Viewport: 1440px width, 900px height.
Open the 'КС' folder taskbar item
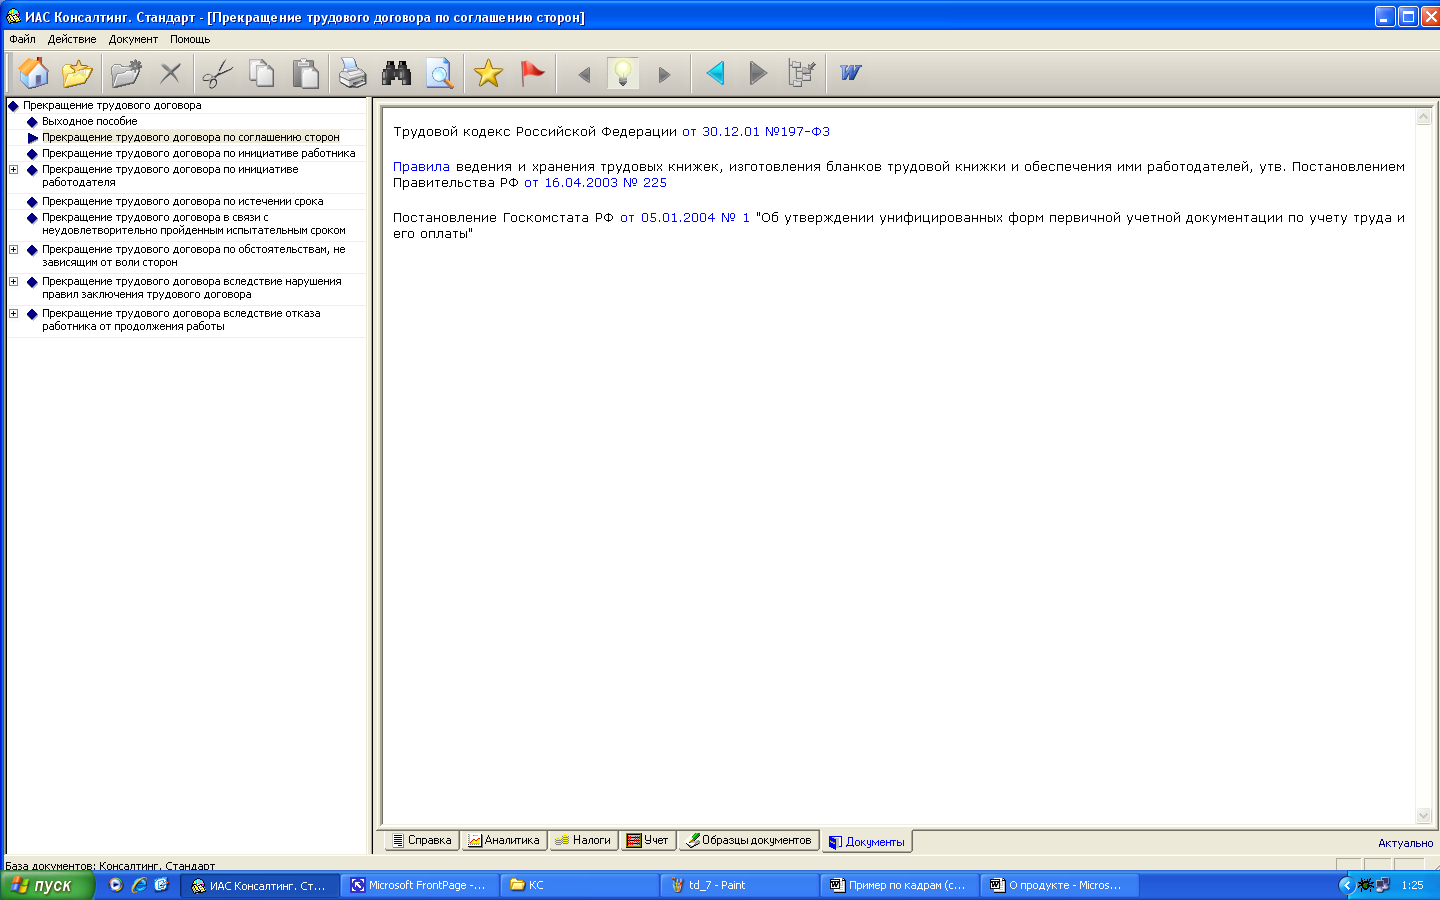click(579, 885)
